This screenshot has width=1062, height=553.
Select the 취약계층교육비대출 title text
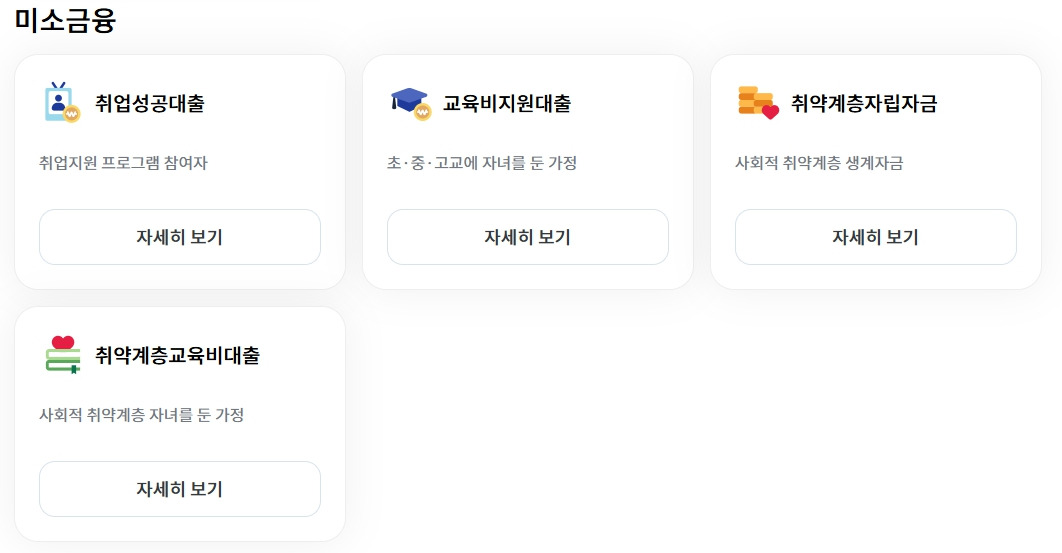pos(177,355)
